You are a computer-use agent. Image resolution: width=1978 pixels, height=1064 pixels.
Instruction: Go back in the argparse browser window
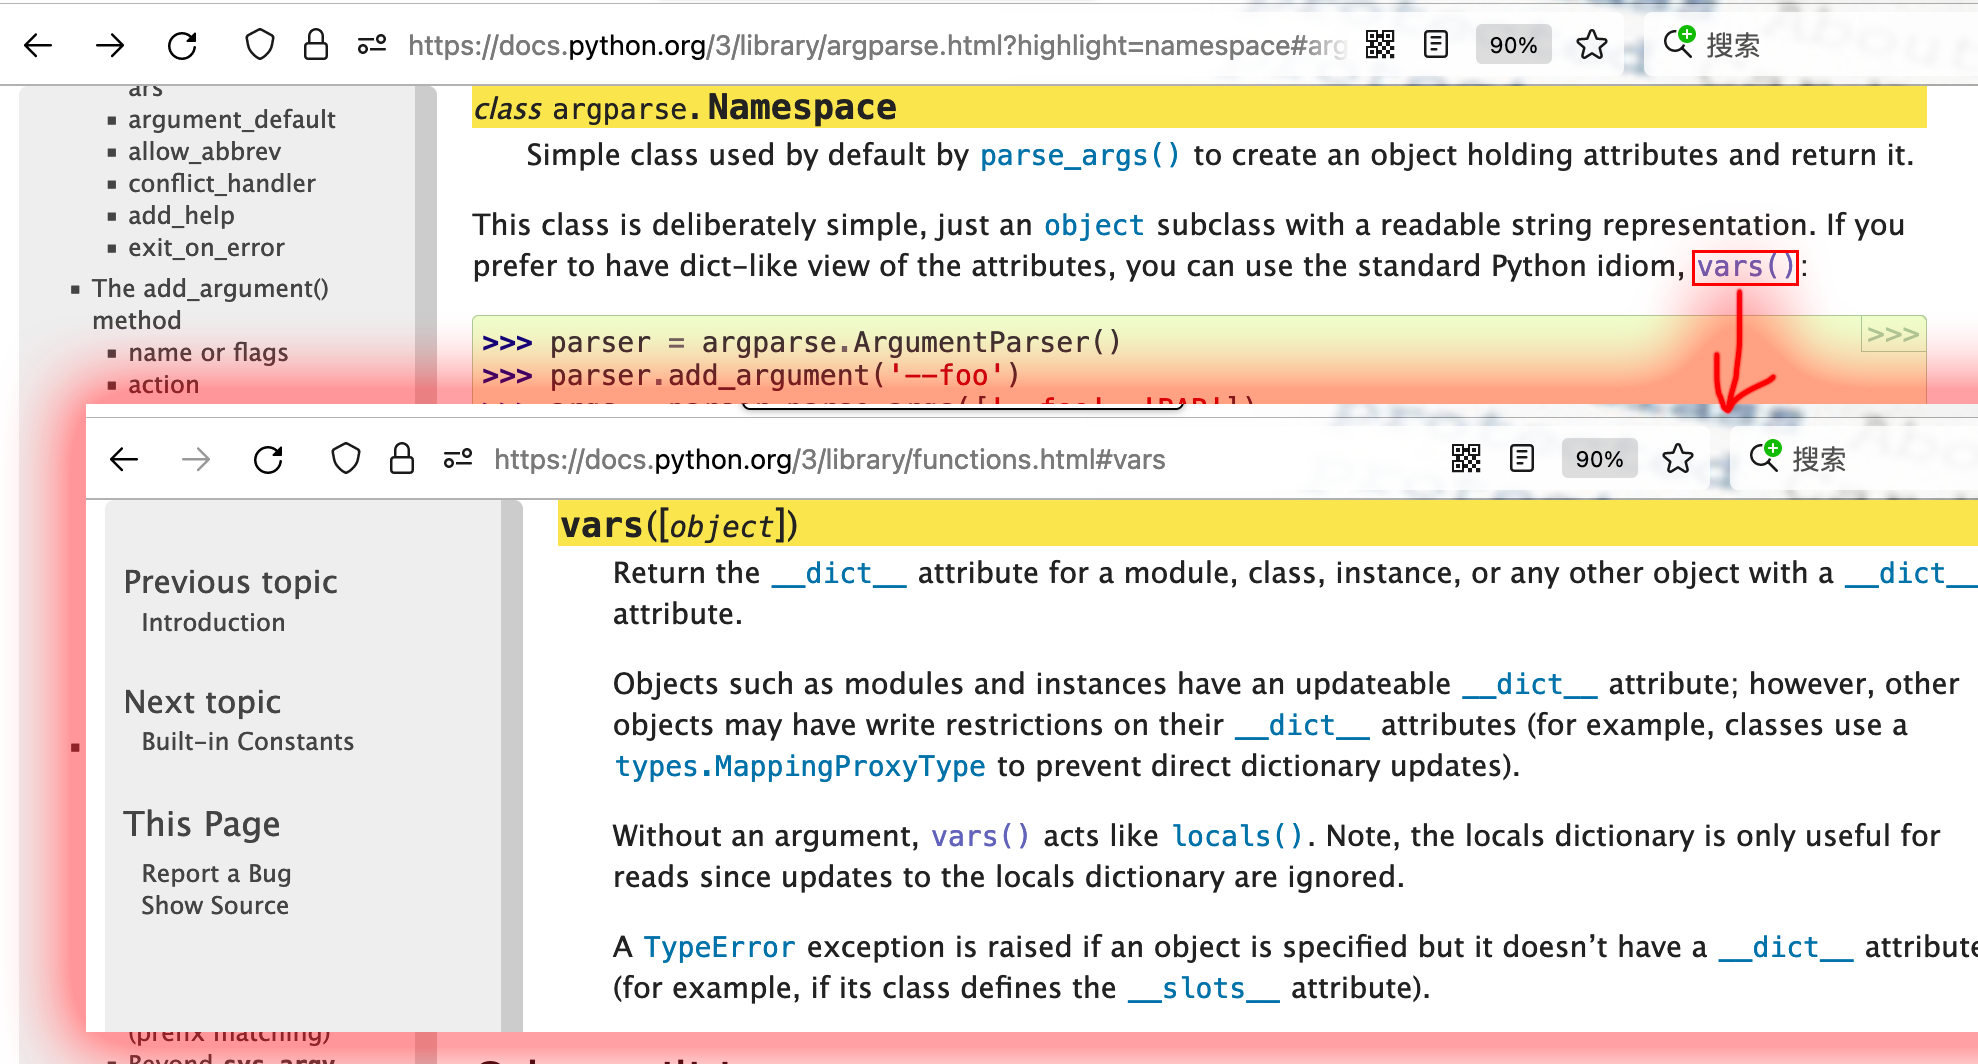[x=38, y=45]
